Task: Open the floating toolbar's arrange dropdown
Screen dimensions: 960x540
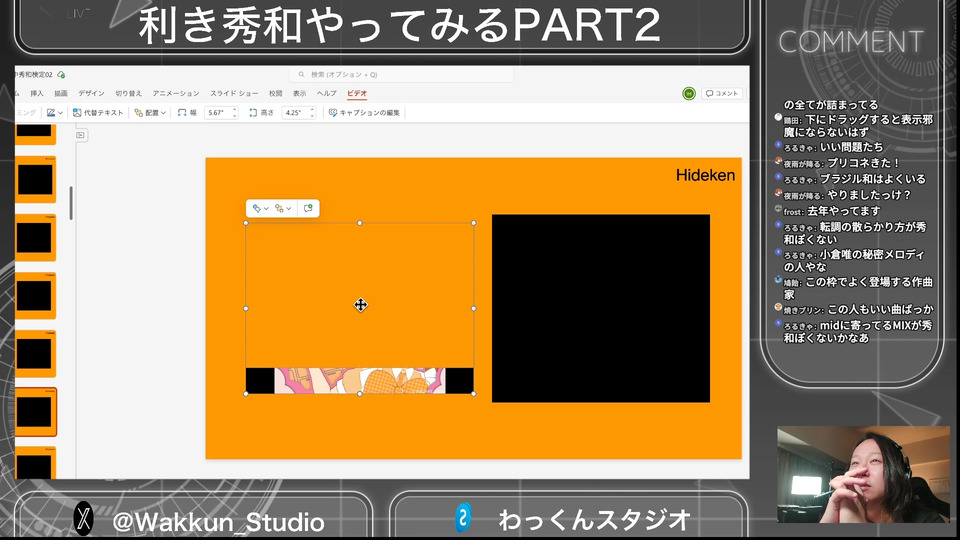Action: 283,209
